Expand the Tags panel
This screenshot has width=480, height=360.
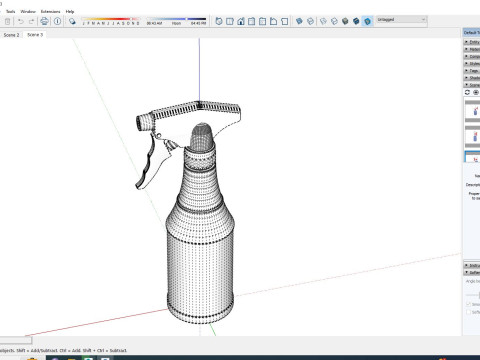point(472,71)
